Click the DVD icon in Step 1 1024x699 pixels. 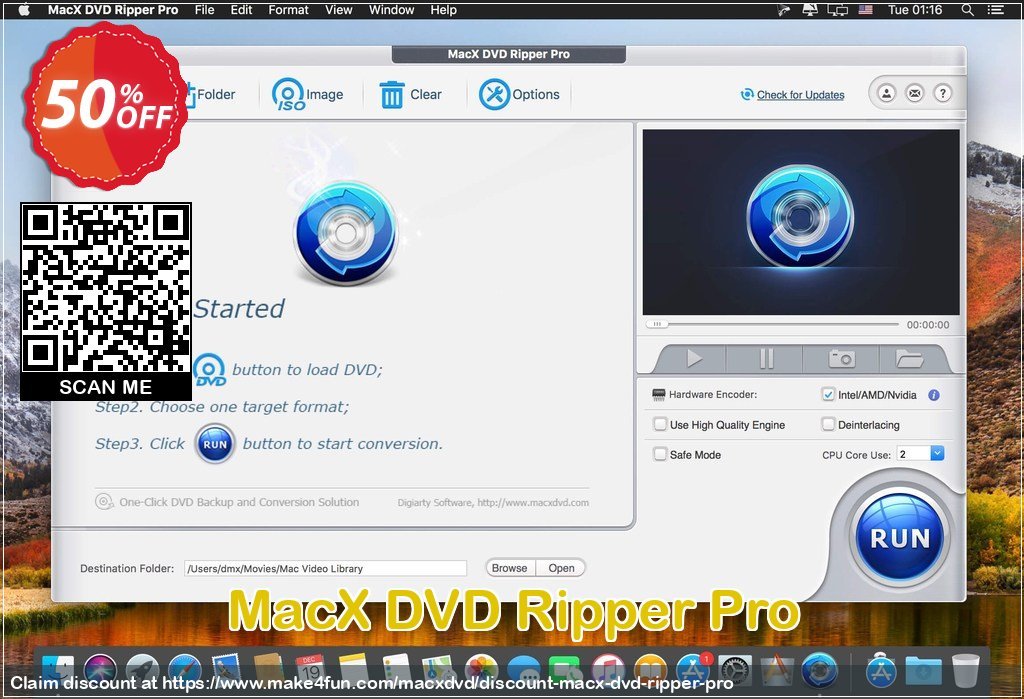[x=210, y=370]
